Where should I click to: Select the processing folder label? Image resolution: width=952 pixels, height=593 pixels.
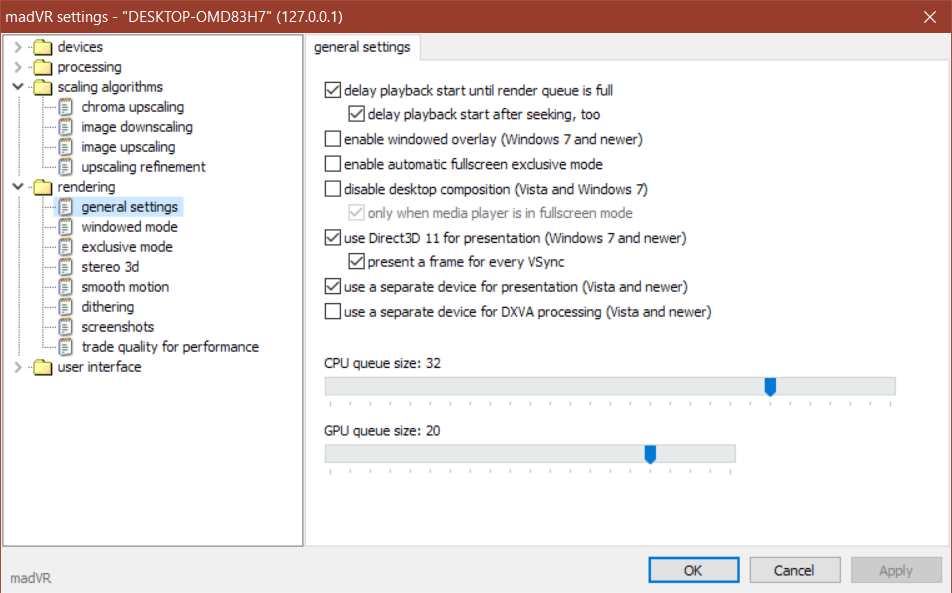[x=89, y=67]
